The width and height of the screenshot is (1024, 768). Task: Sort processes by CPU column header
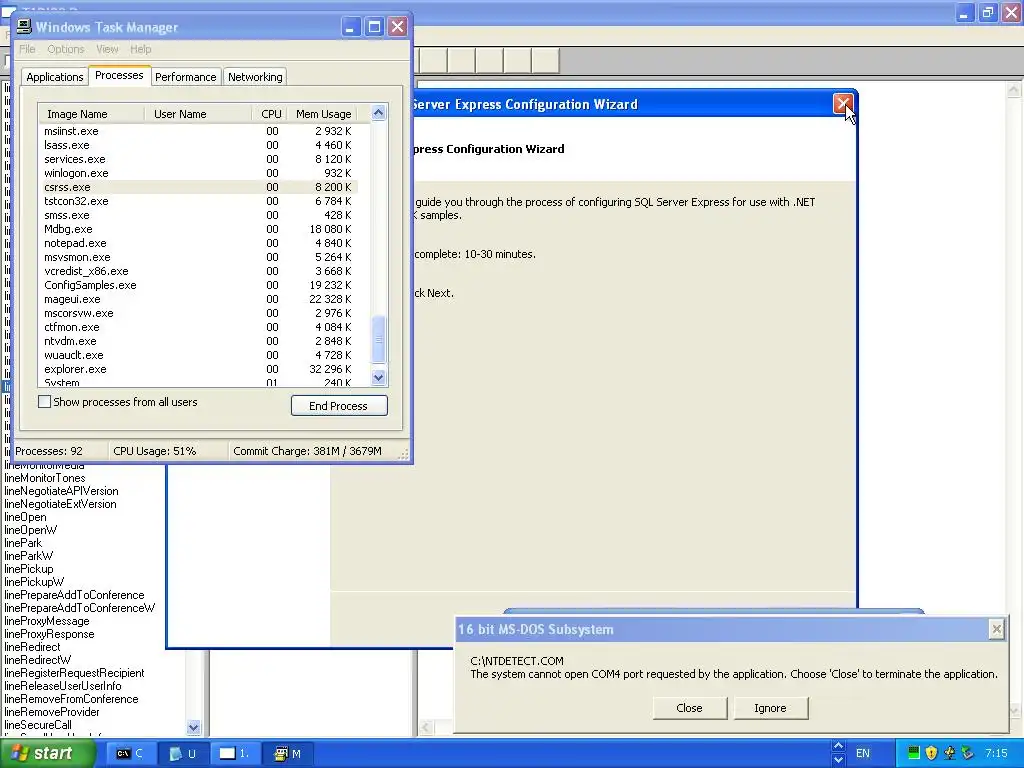(269, 114)
